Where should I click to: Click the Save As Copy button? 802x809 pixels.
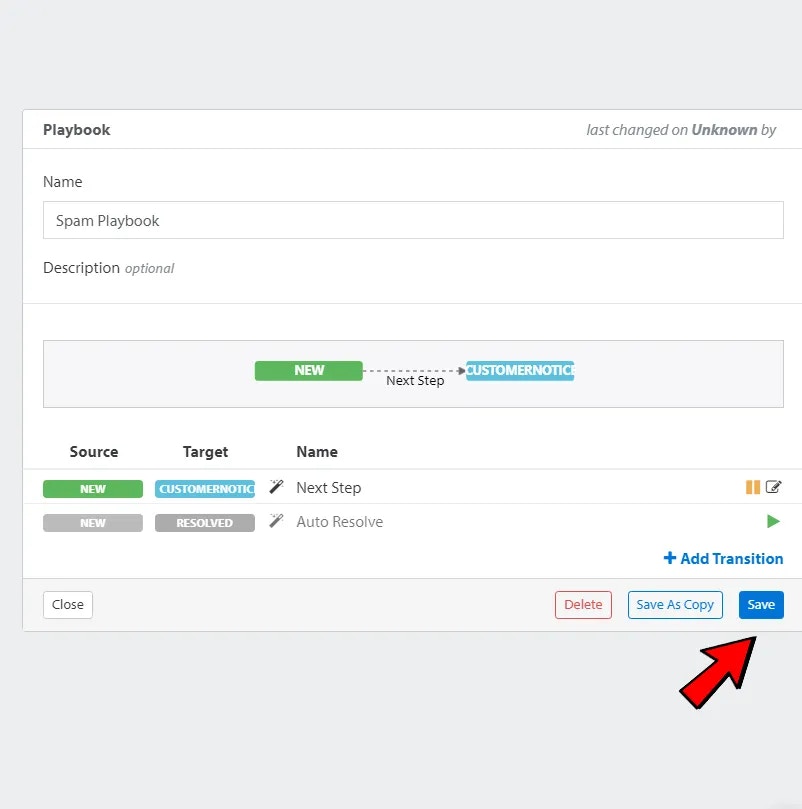675,605
